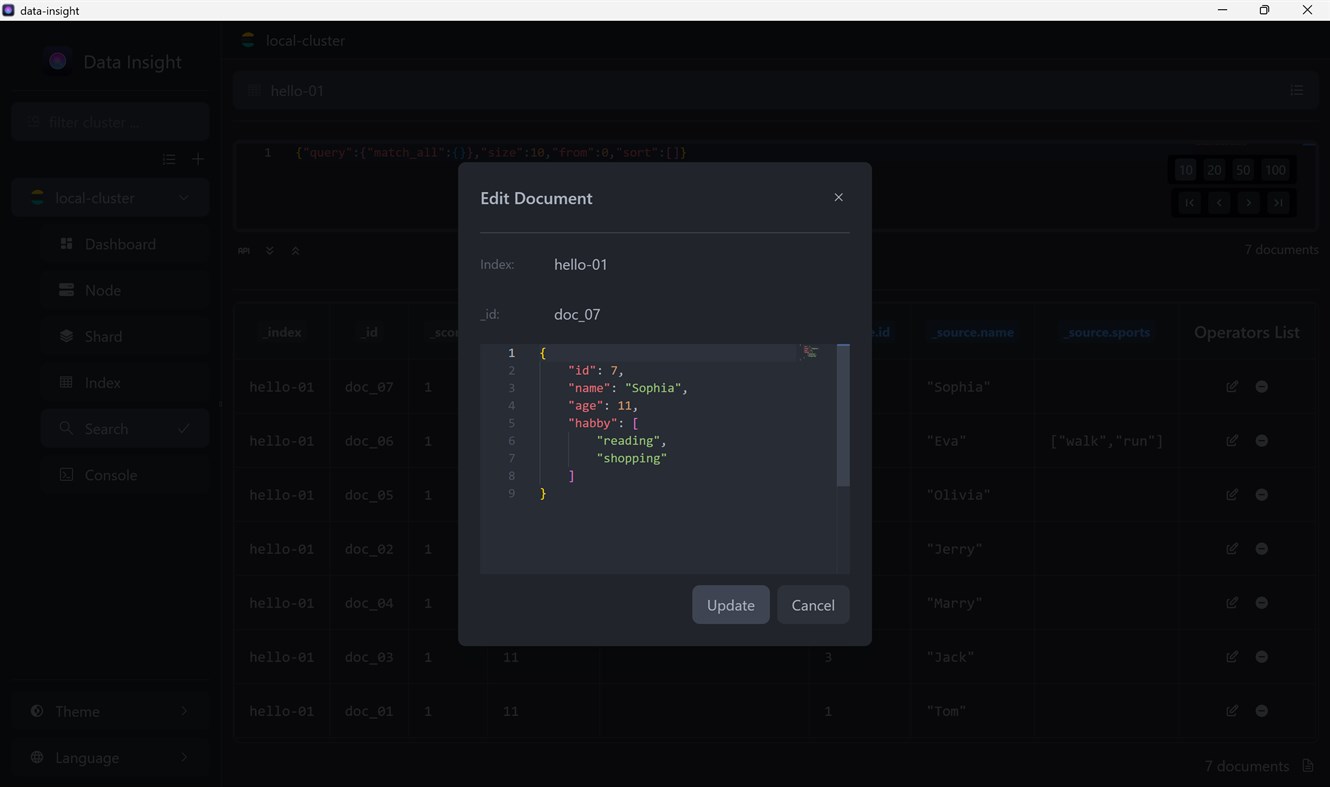Click the doc_07 _id value in dialog

577,314
